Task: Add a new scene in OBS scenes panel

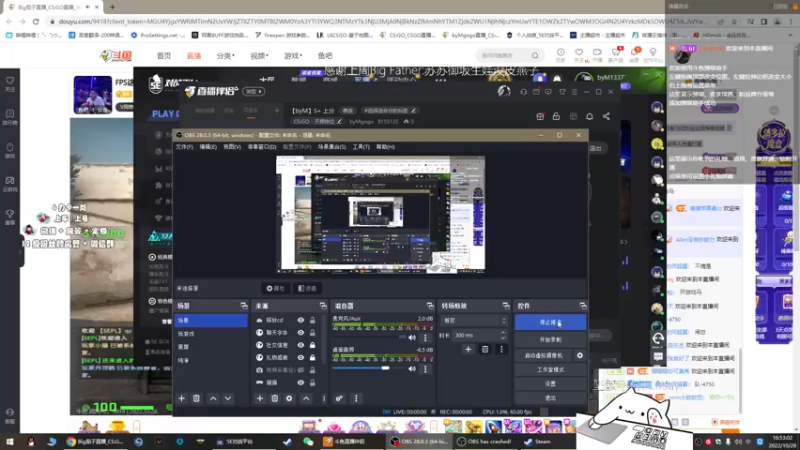Action: [182, 398]
